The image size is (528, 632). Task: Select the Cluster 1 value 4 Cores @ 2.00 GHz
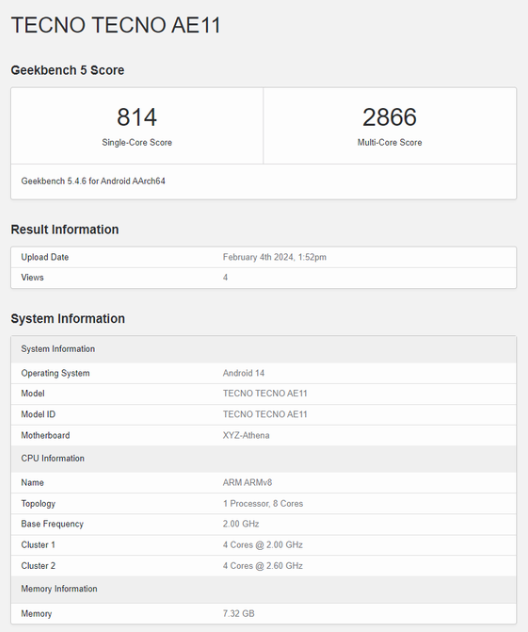(x=262, y=545)
